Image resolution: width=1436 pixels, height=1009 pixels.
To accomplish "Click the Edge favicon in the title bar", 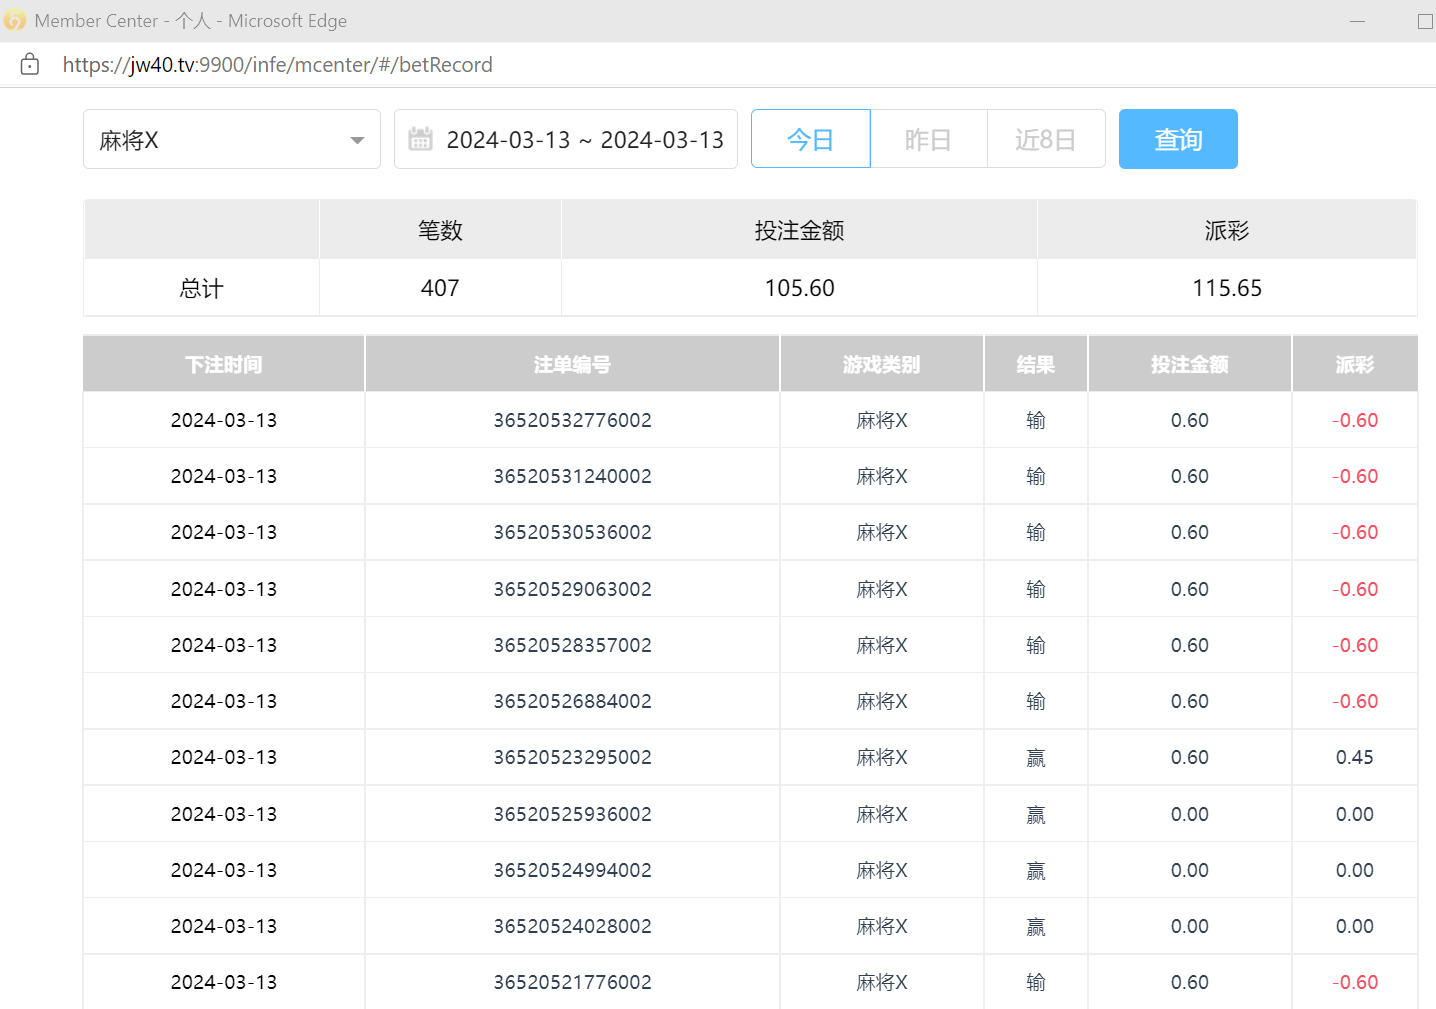I will pos(15,20).
